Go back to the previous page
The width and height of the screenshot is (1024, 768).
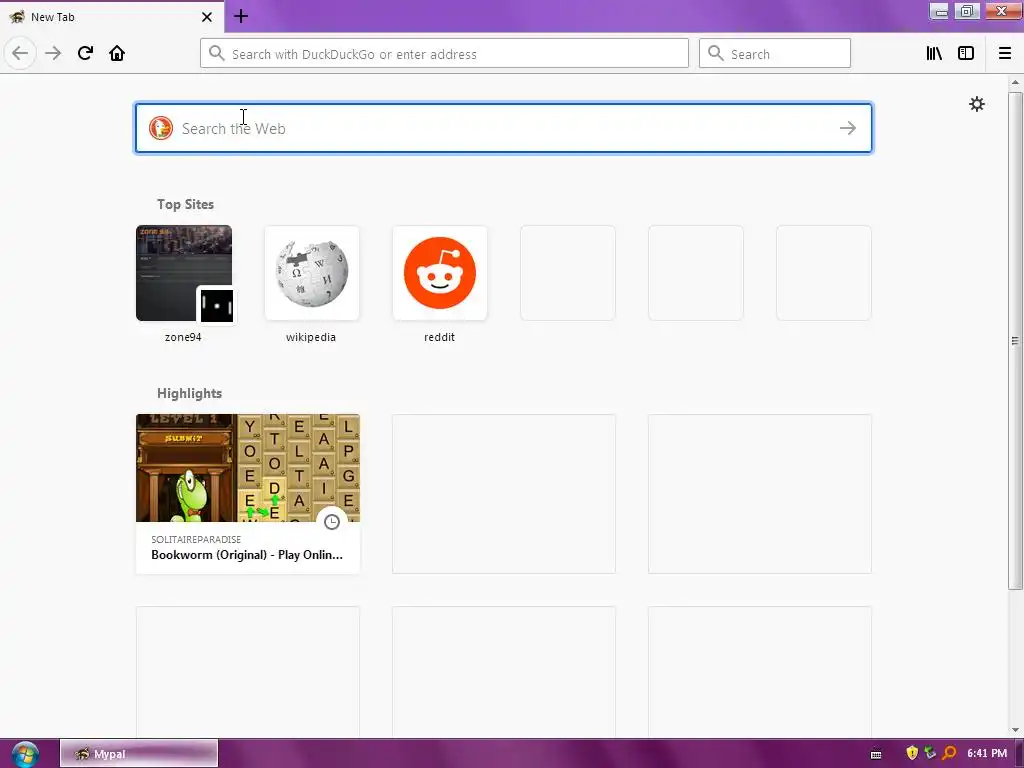coord(20,53)
